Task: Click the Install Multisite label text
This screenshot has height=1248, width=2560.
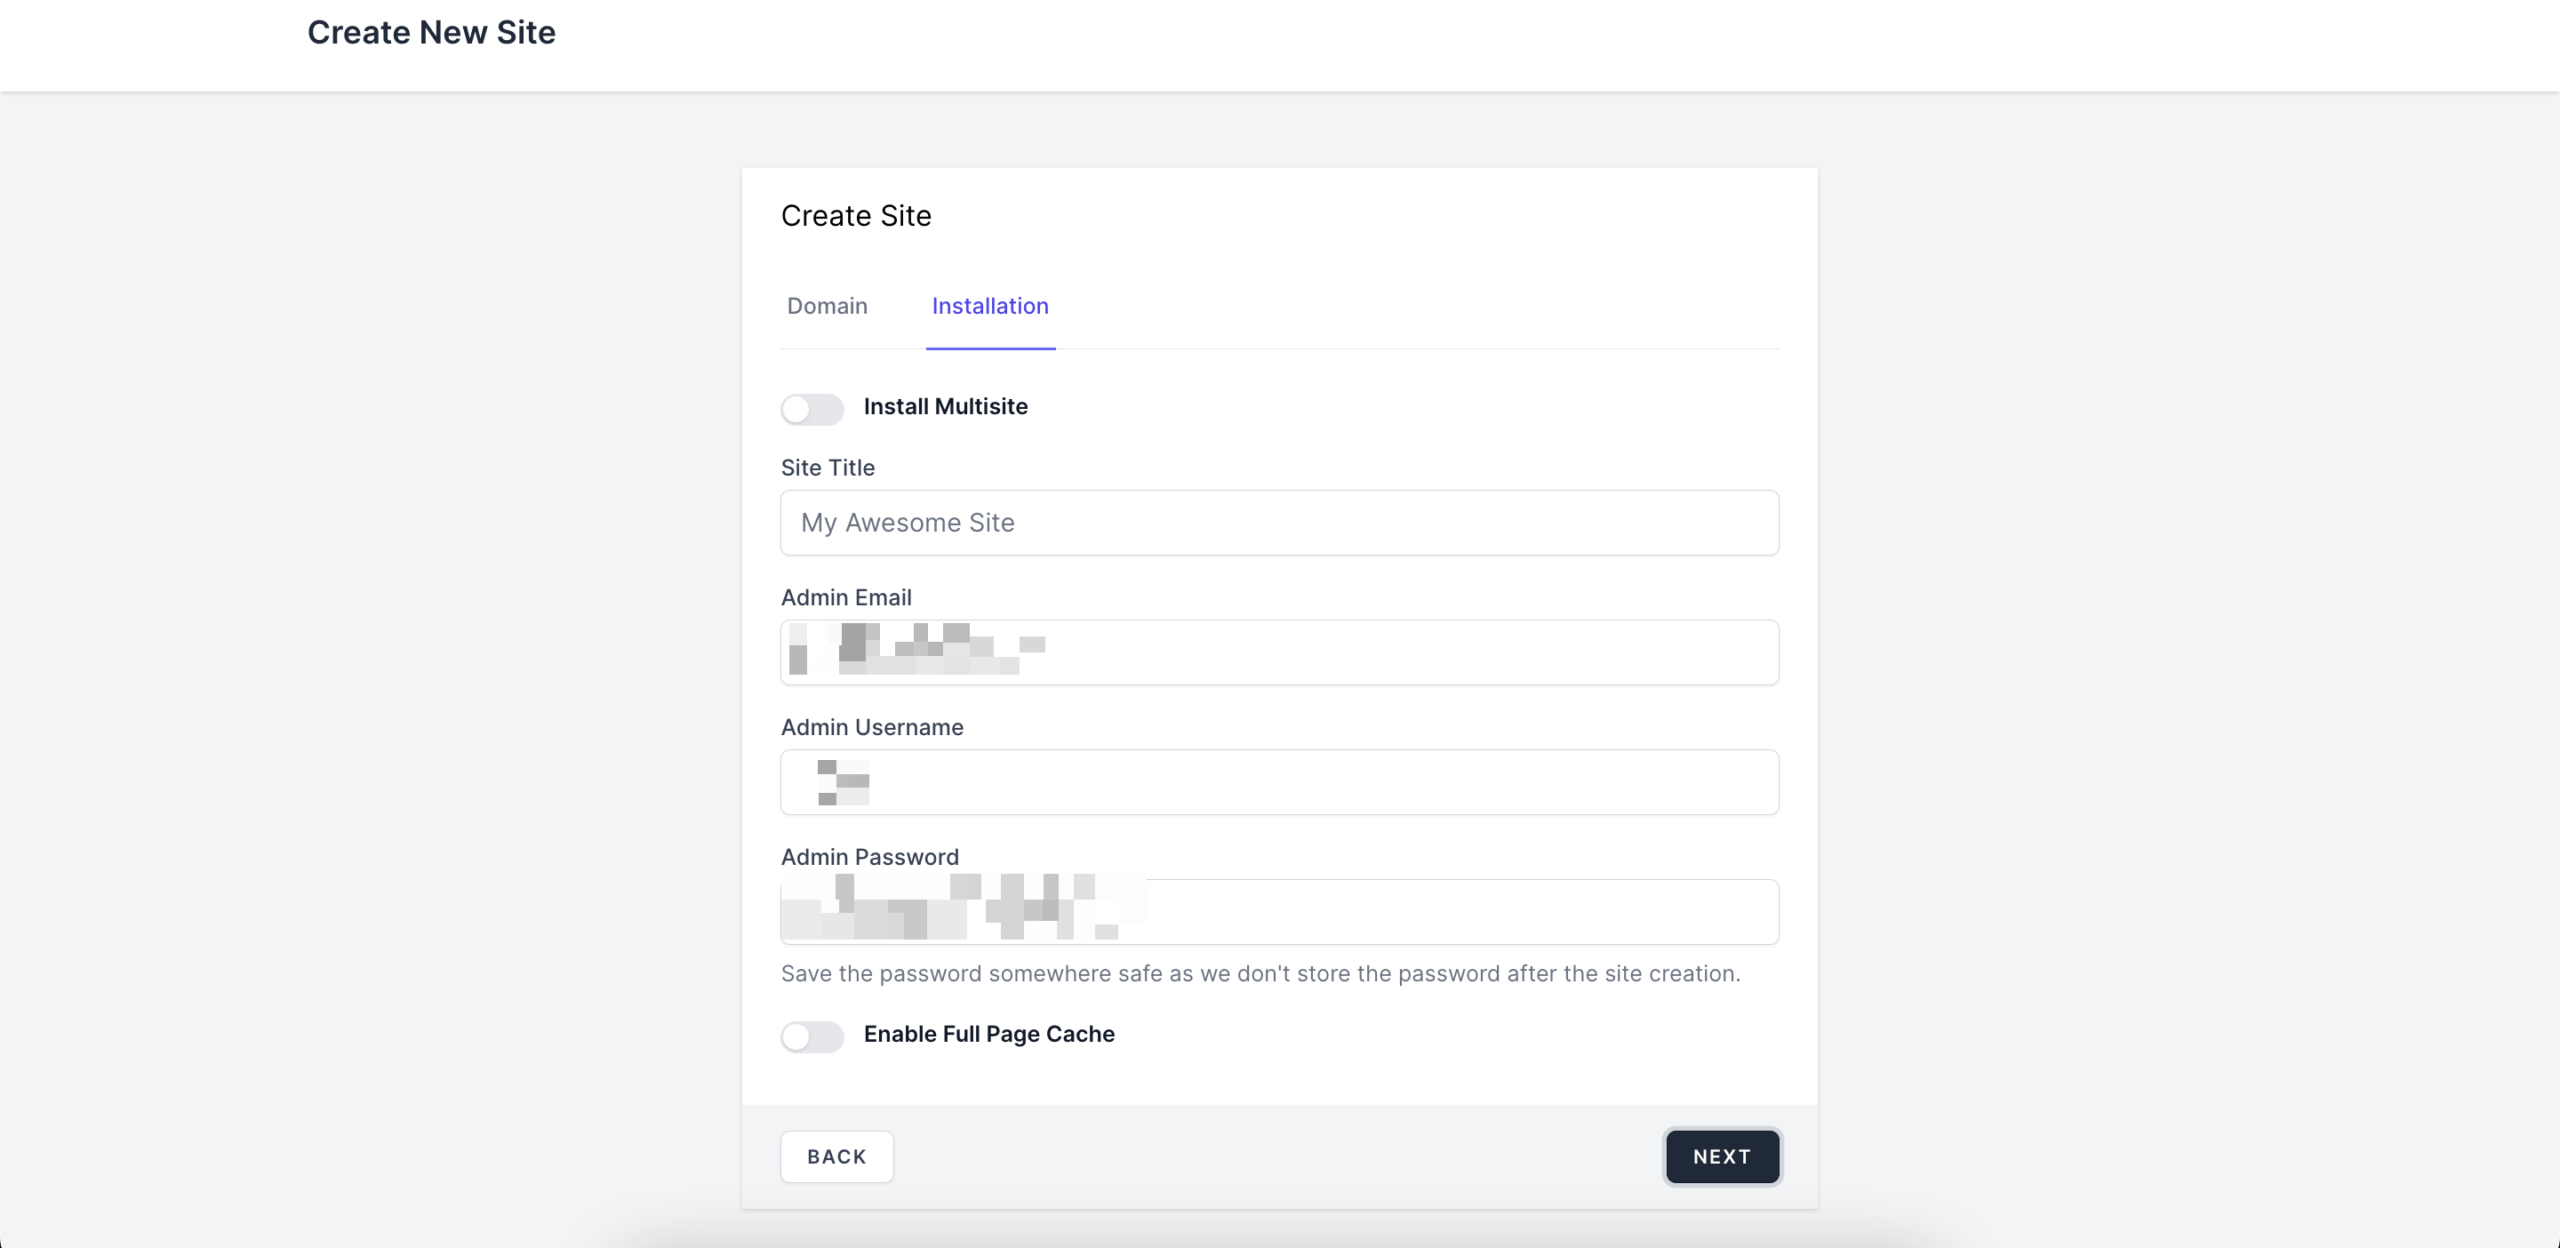Action: point(946,407)
